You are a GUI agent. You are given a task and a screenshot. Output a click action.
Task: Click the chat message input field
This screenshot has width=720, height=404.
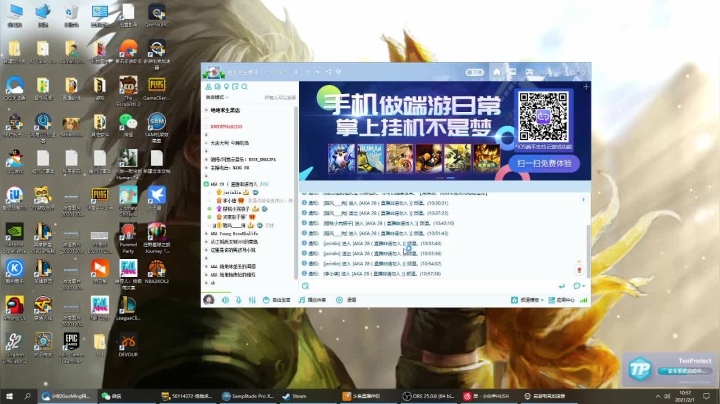point(432,286)
